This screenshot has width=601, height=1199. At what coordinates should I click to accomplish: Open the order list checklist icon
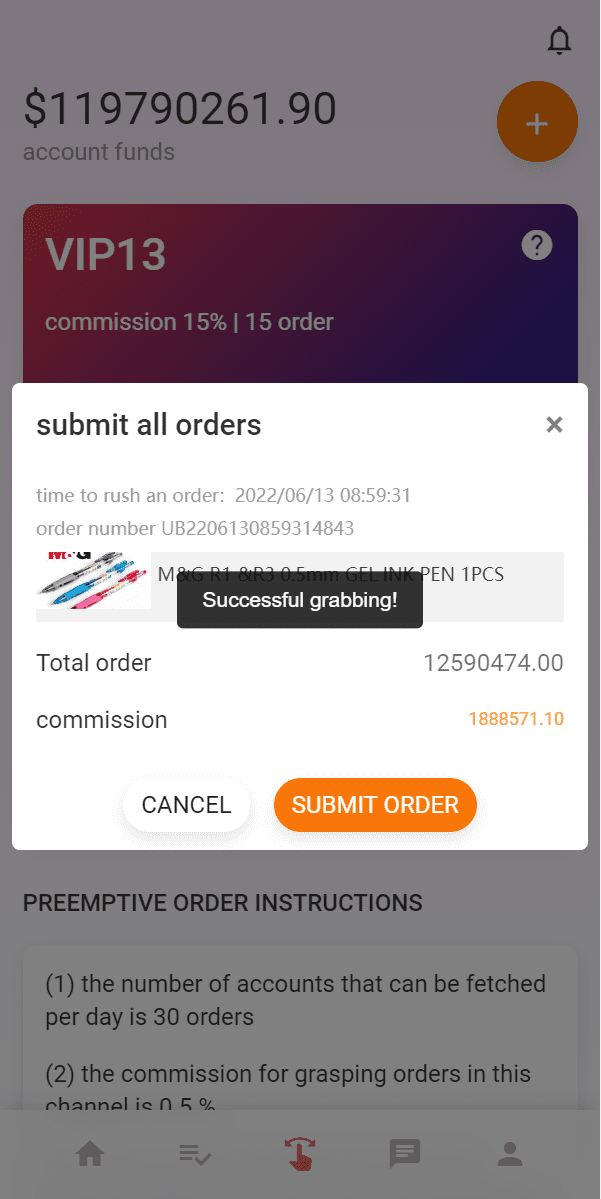click(x=195, y=1155)
